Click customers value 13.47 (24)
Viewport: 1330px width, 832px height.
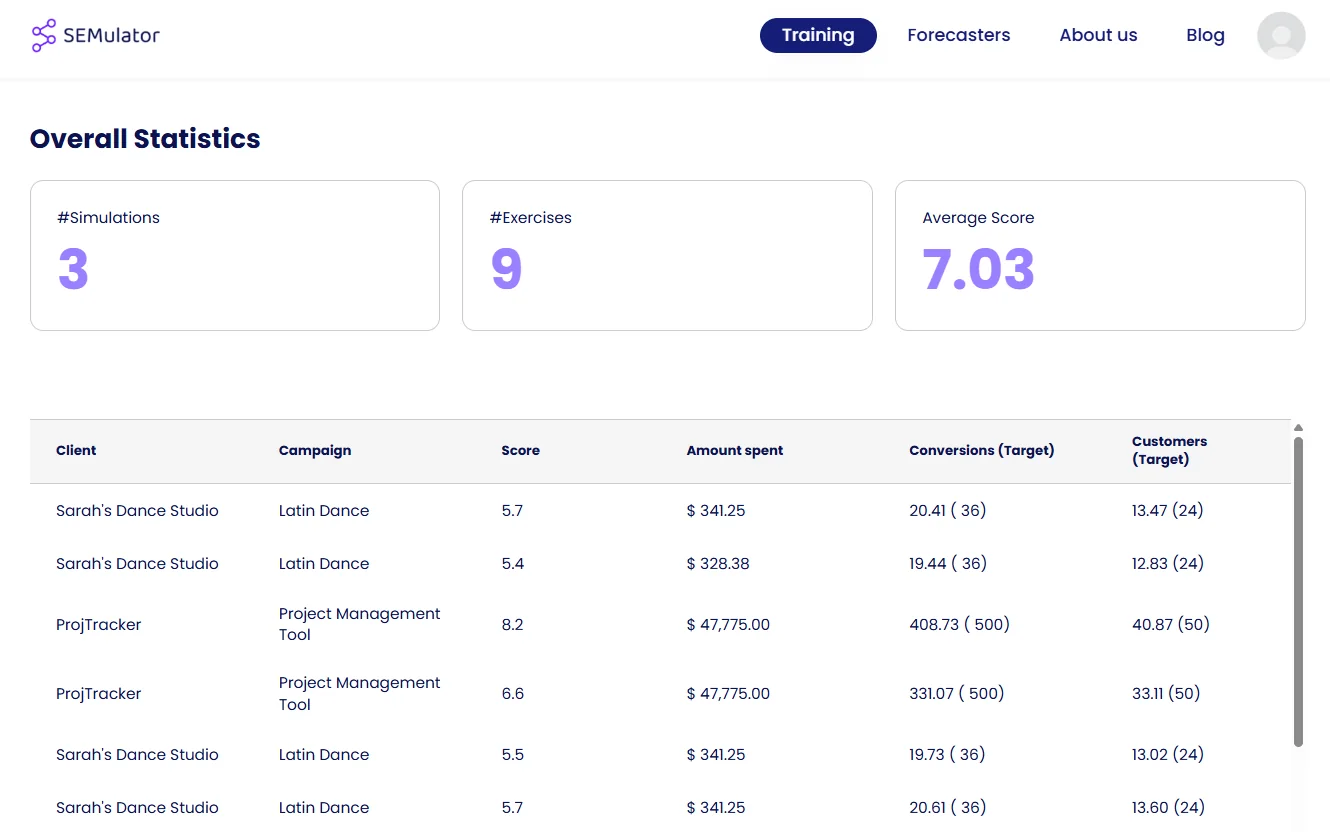coord(1168,511)
